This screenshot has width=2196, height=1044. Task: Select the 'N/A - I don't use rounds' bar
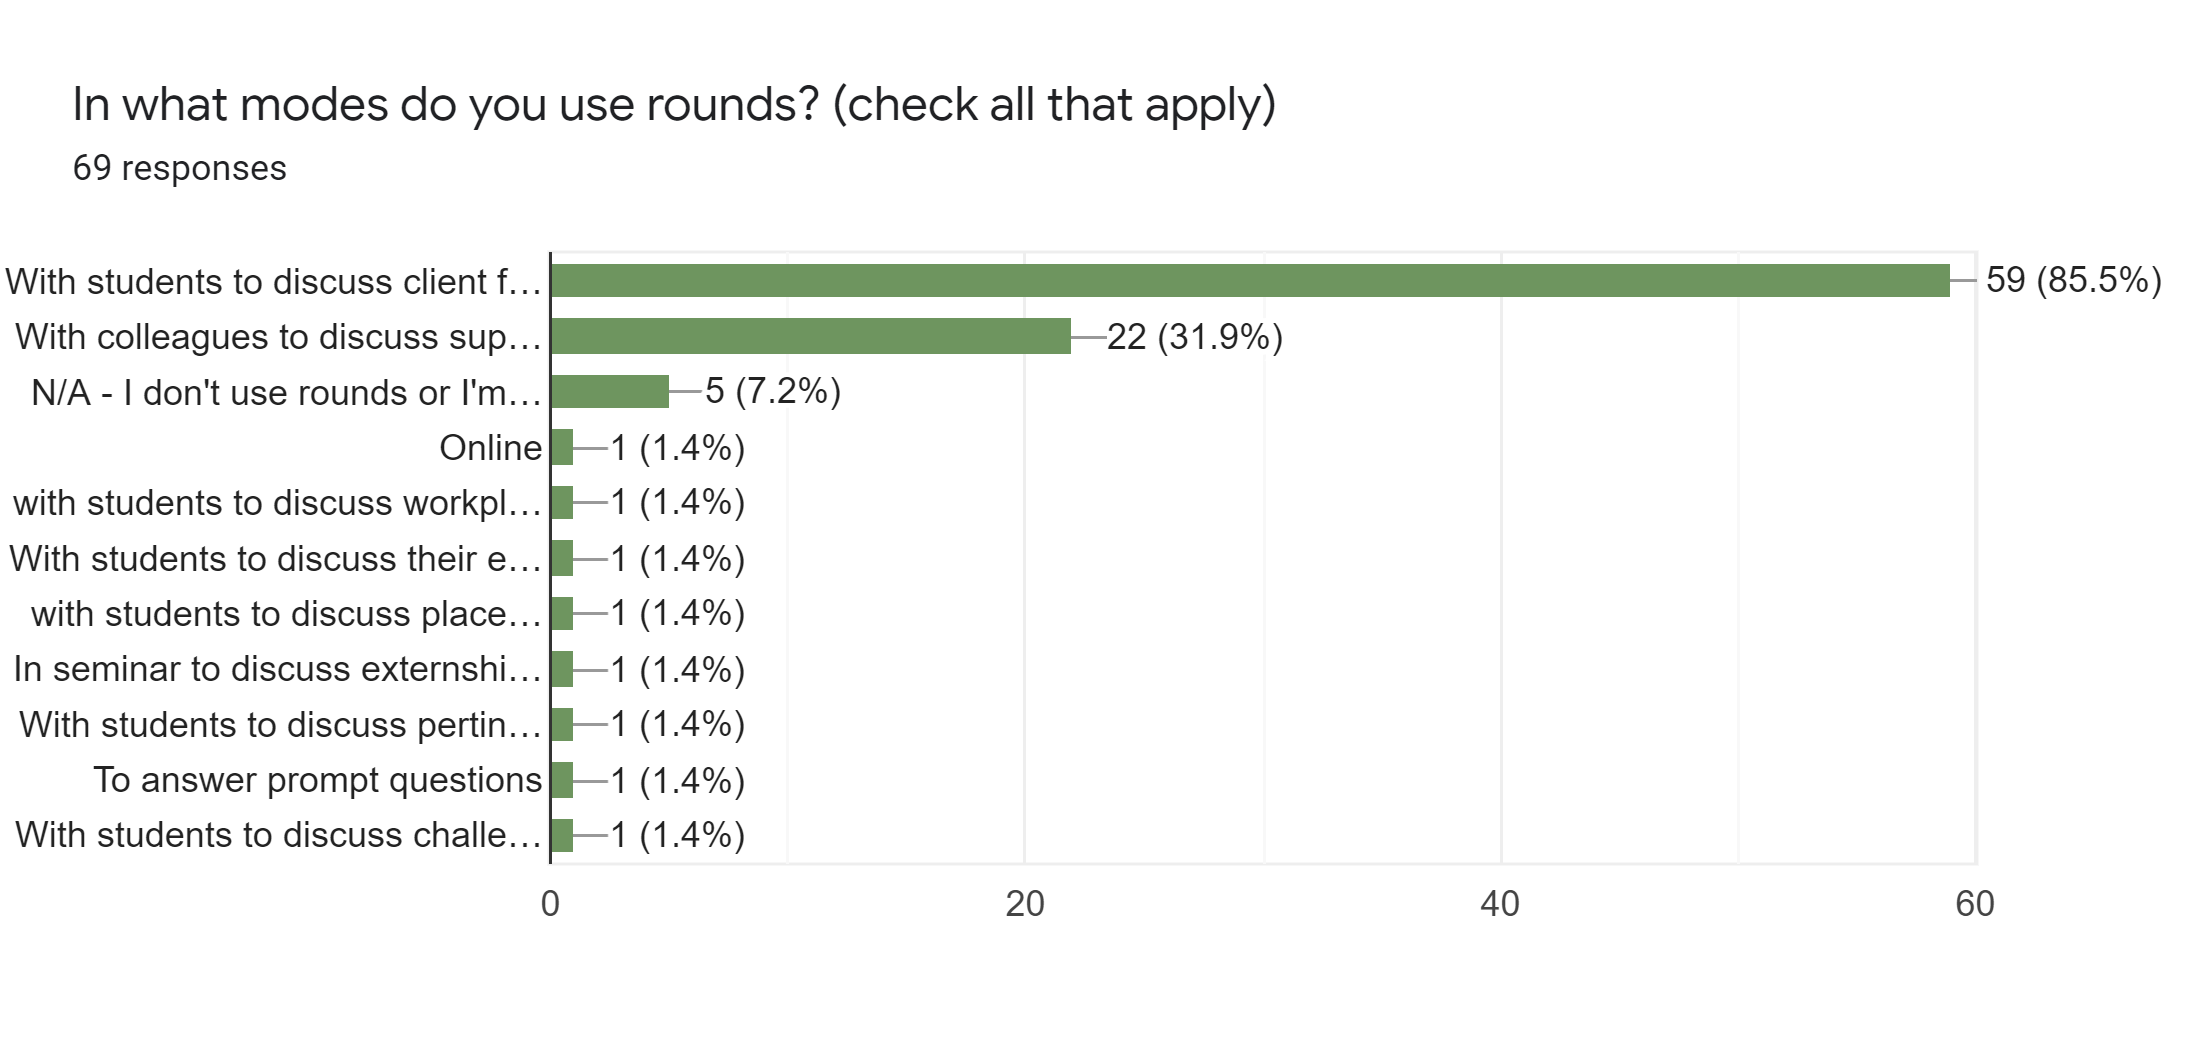tap(610, 392)
